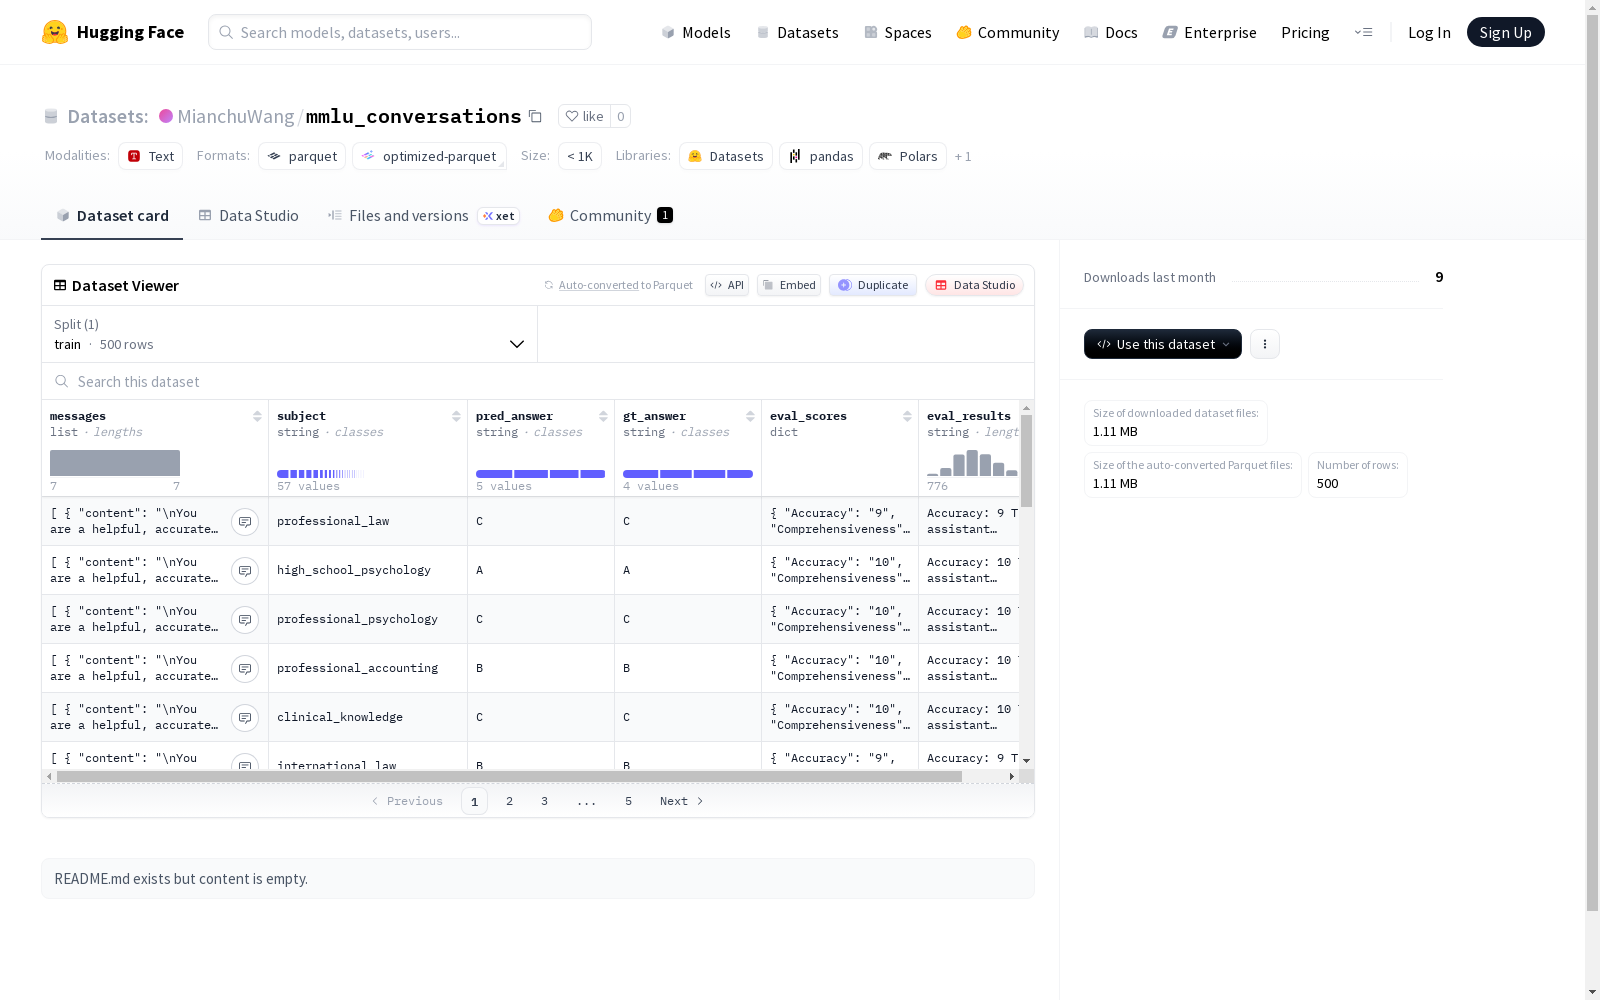Sort the pred_answer column
Screen dimensions: 1600x1000
point(603,416)
